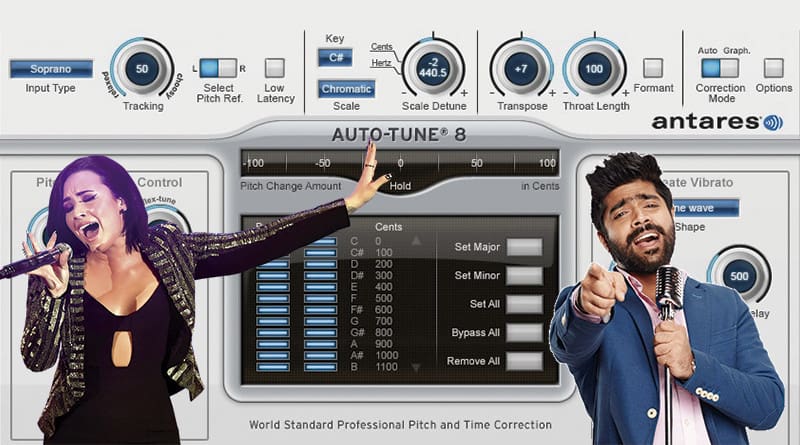Click the Tracking knob showing 50
The height and width of the screenshot is (445, 800).
142,68
